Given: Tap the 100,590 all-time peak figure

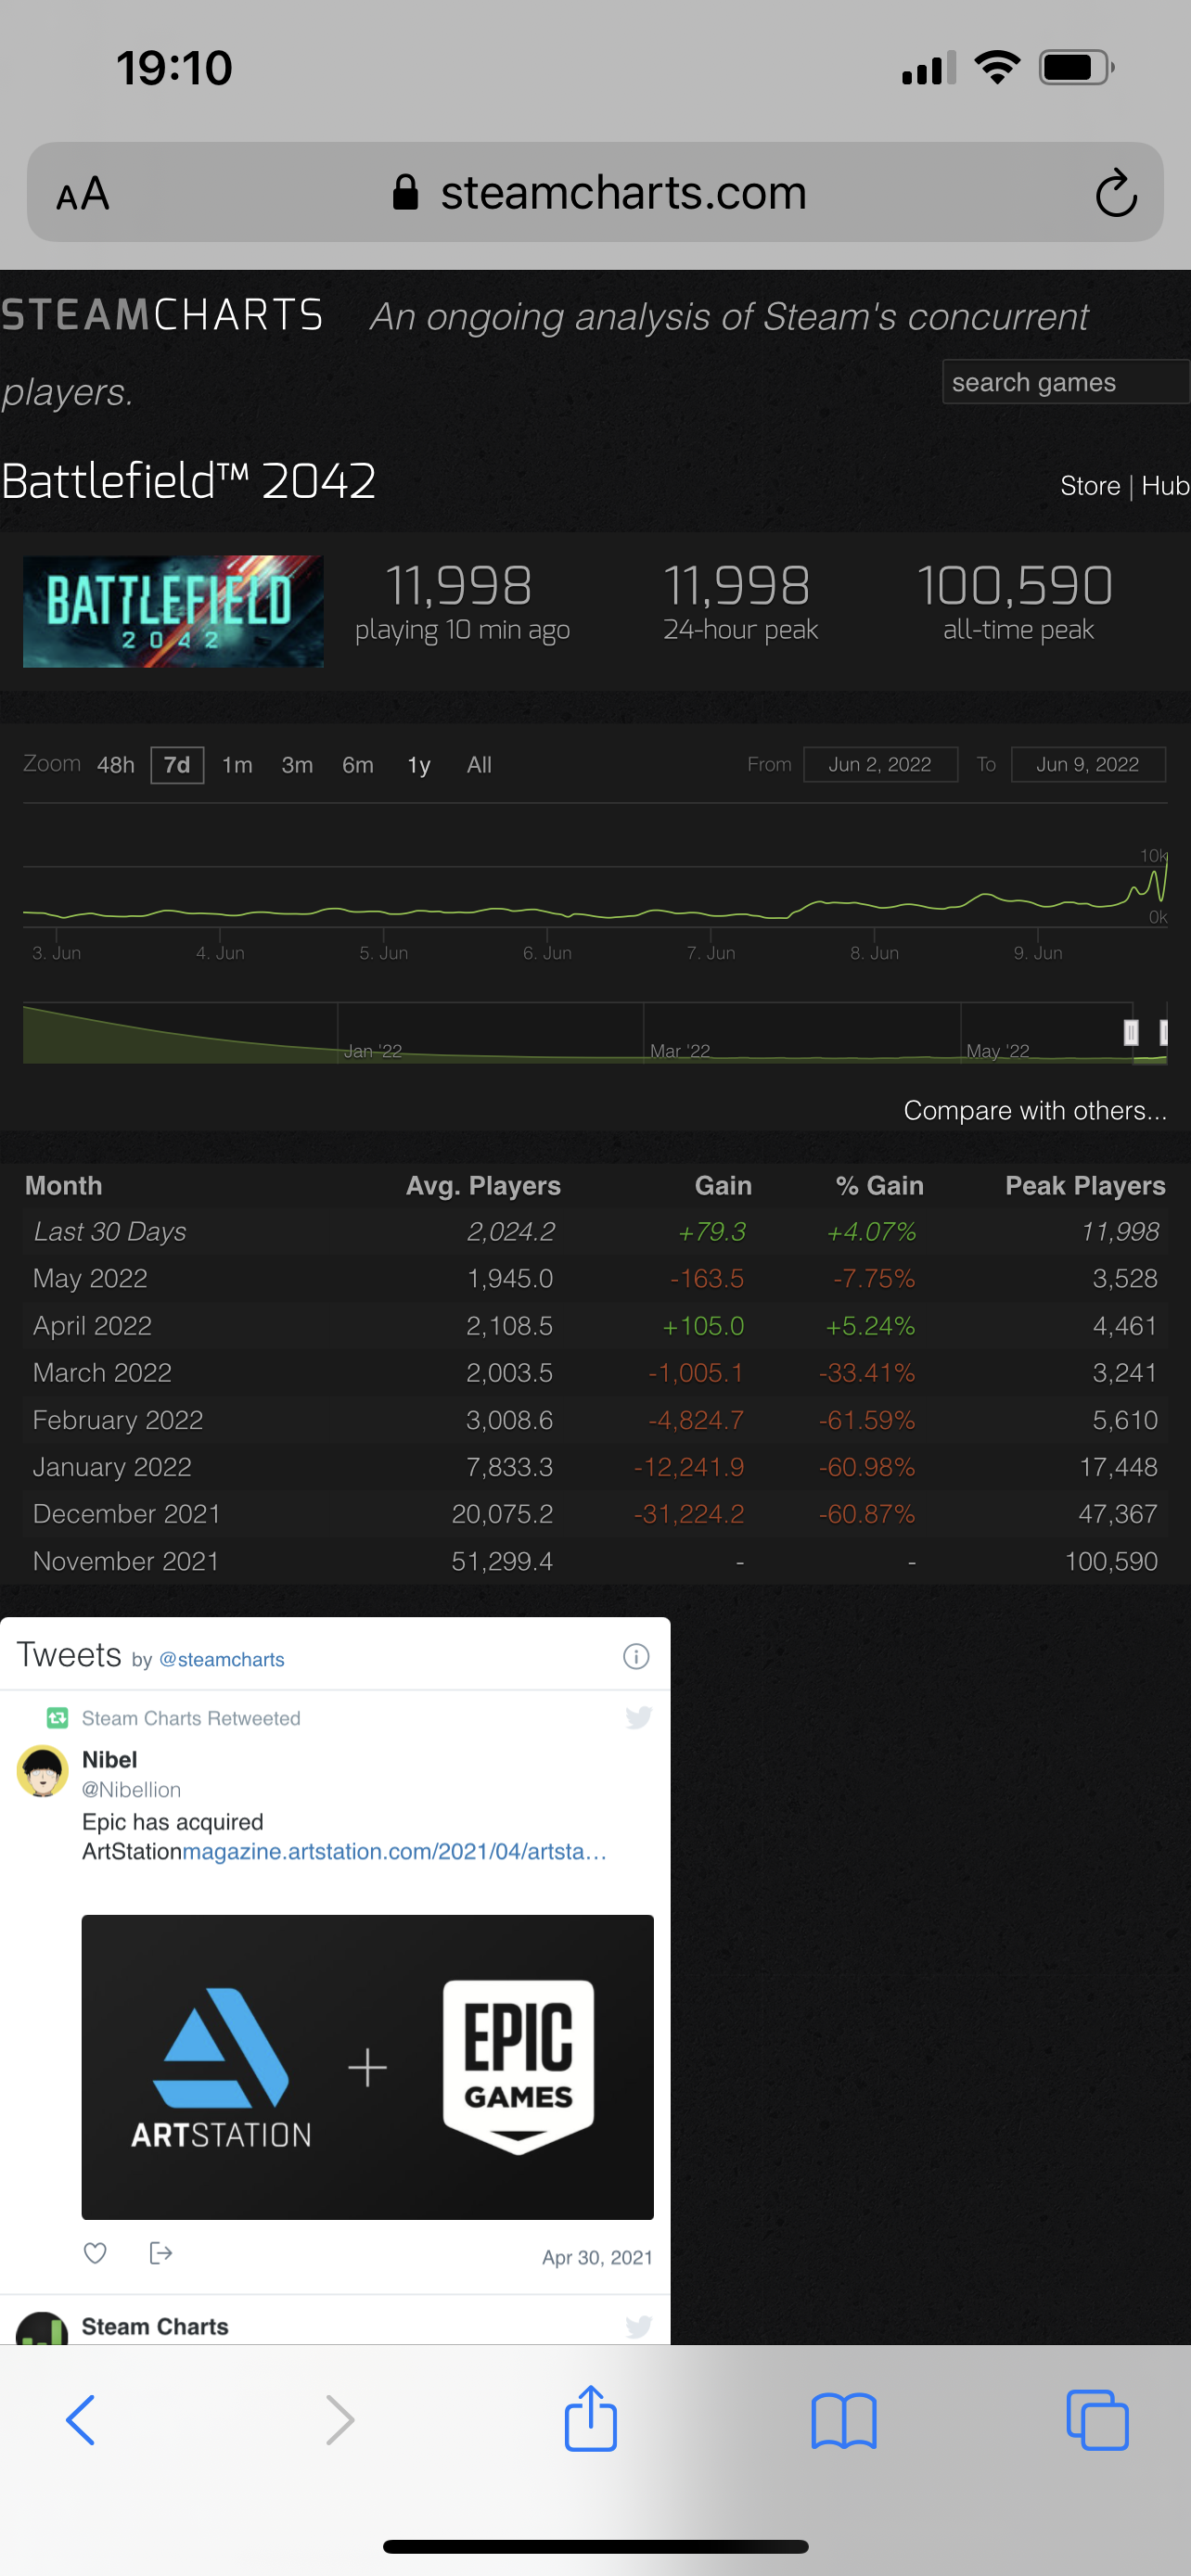Looking at the screenshot, I should (1015, 586).
